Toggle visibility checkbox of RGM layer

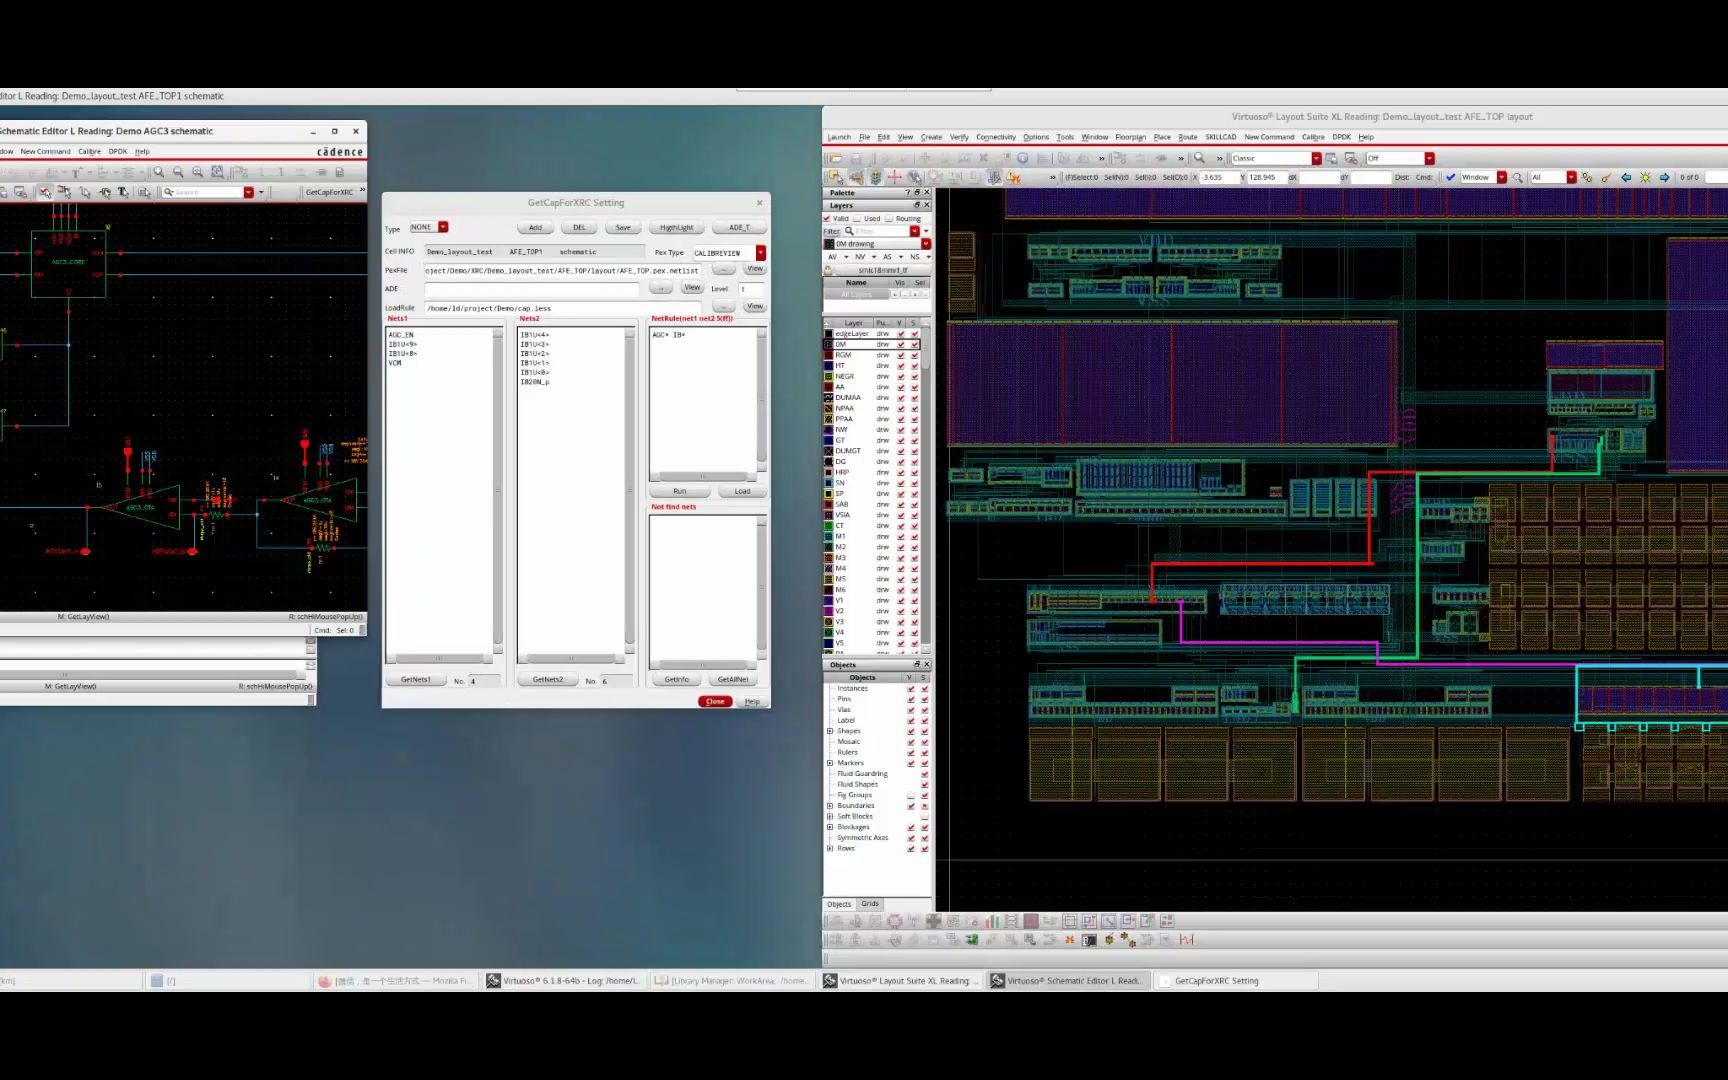[901, 355]
